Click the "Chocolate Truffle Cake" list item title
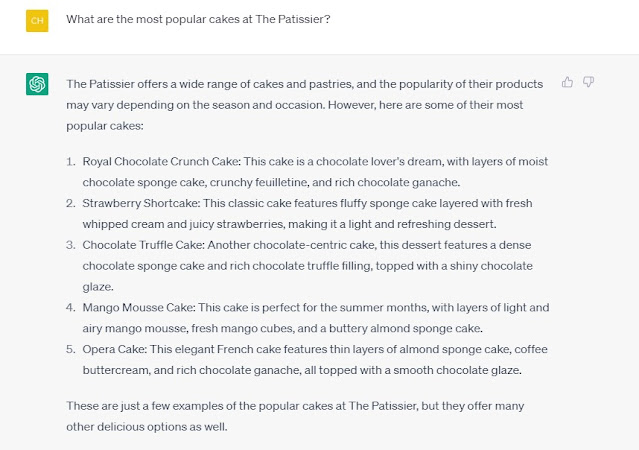The image size is (639, 450). click(x=142, y=245)
